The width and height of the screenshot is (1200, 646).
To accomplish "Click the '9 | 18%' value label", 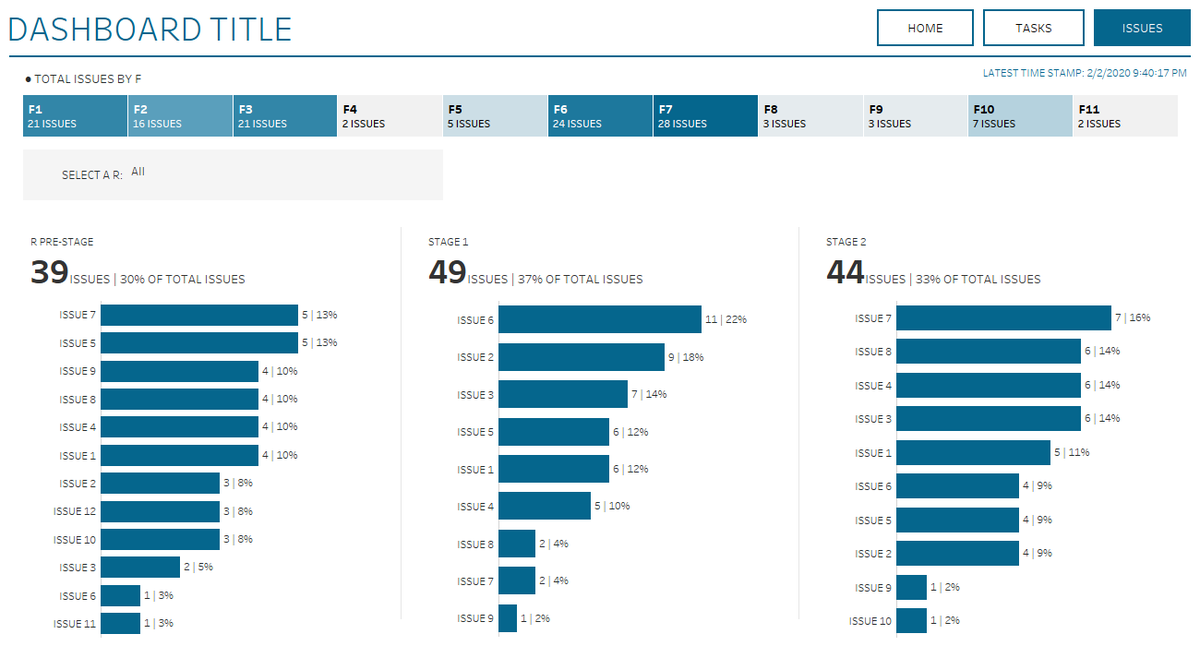I will 687,357.
